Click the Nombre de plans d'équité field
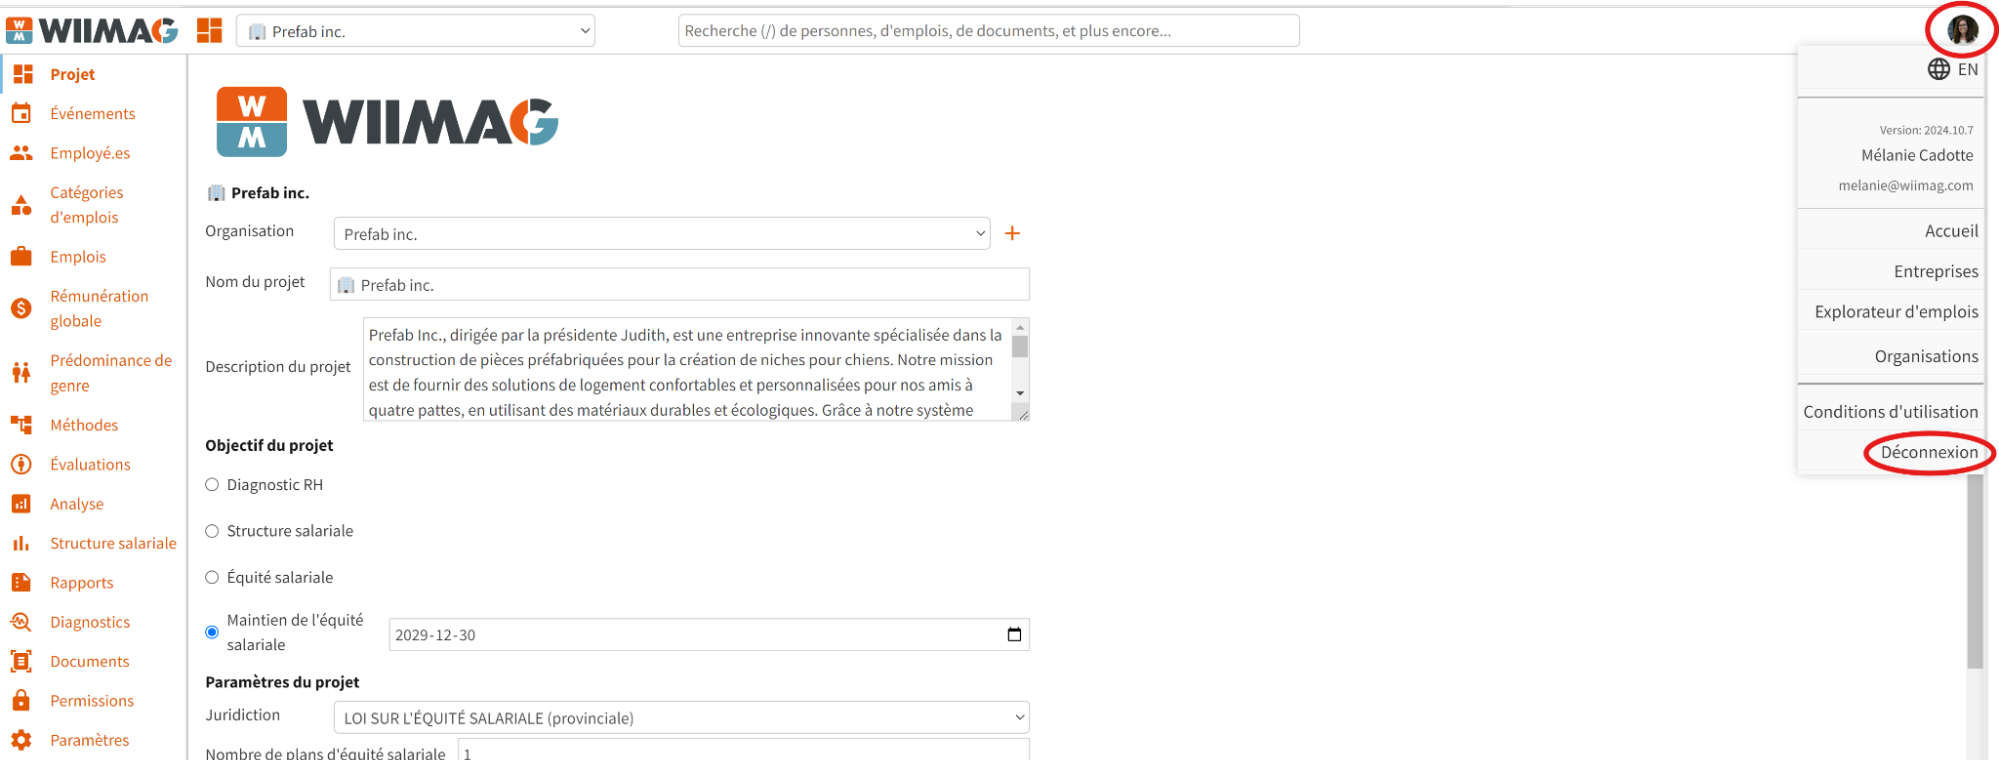 click(743, 750)
